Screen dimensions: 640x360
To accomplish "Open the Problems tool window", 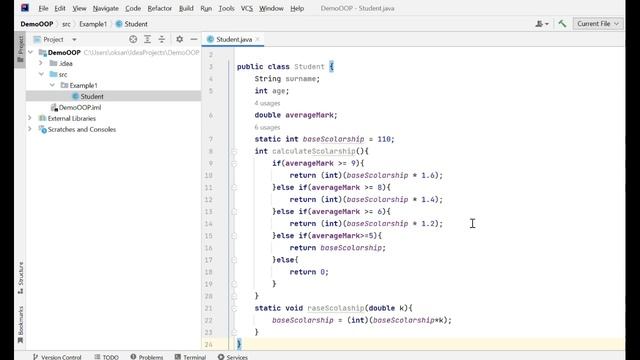I will [147, 357].
